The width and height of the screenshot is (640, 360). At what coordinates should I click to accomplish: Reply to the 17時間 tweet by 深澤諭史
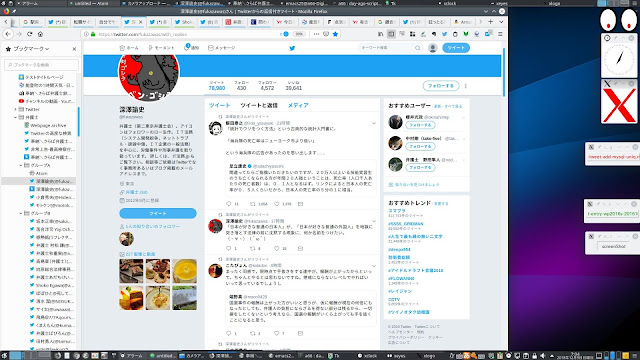pyautogui.click(x=229, y=248)
